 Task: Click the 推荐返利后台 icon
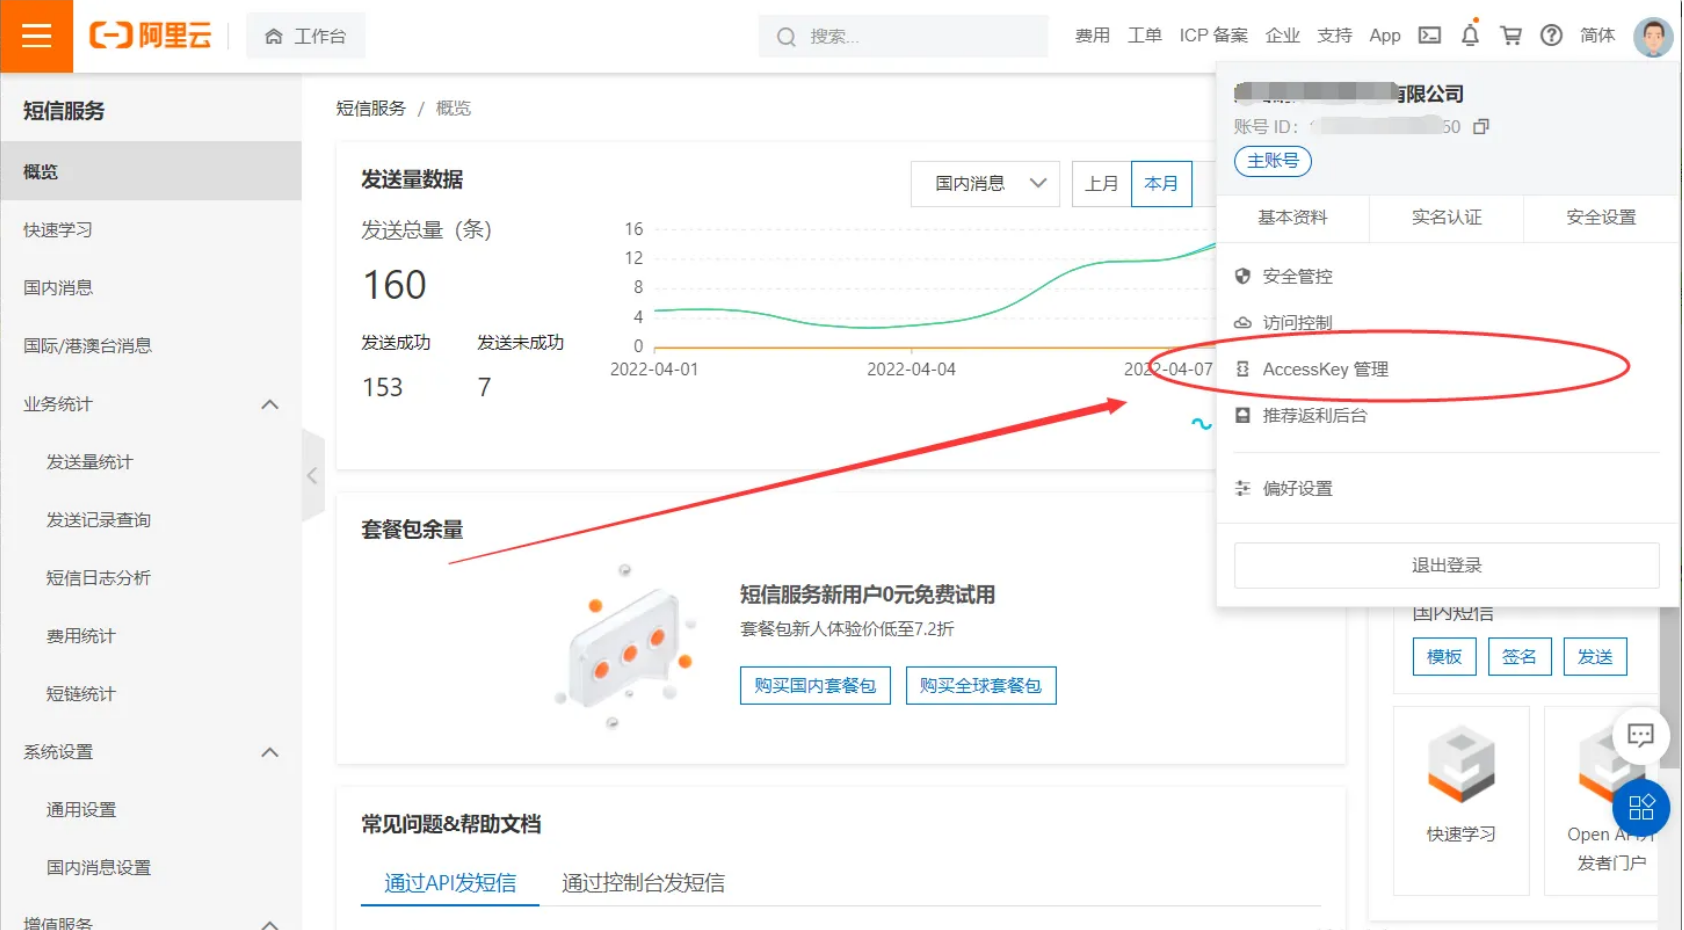click(1242, 415)
